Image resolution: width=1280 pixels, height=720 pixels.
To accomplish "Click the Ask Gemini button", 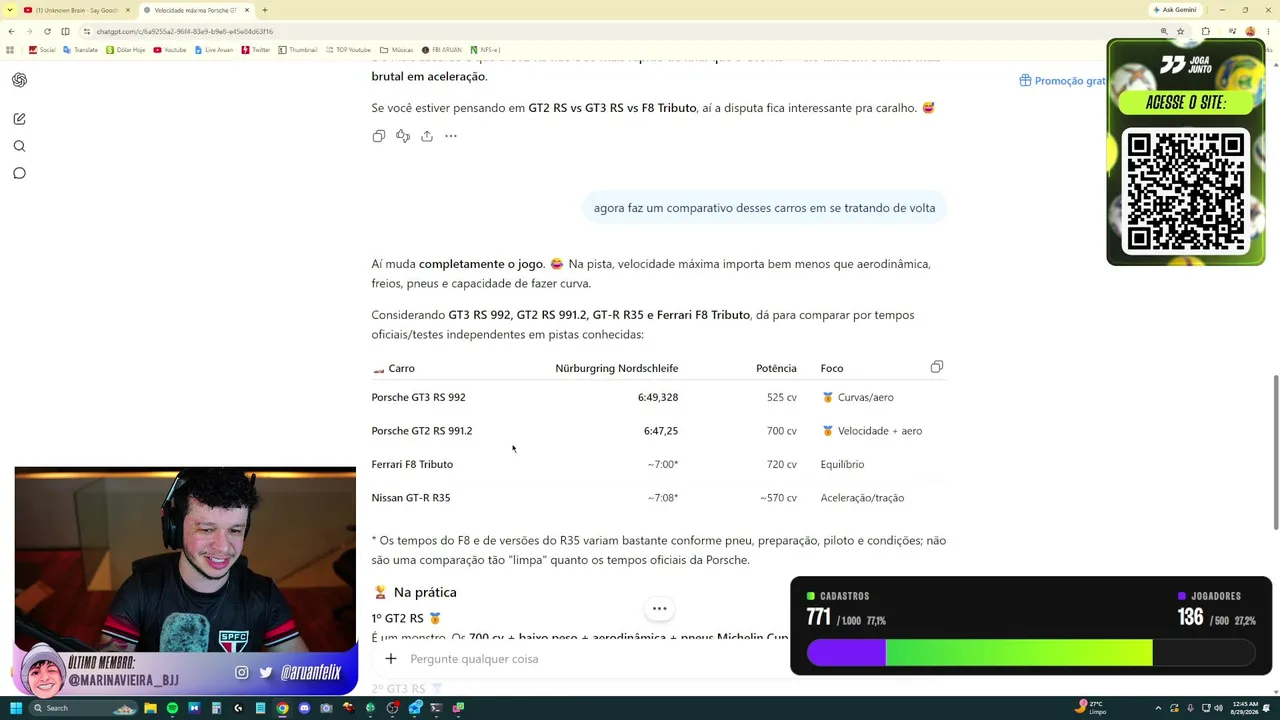I will (x=1175, y=10).
